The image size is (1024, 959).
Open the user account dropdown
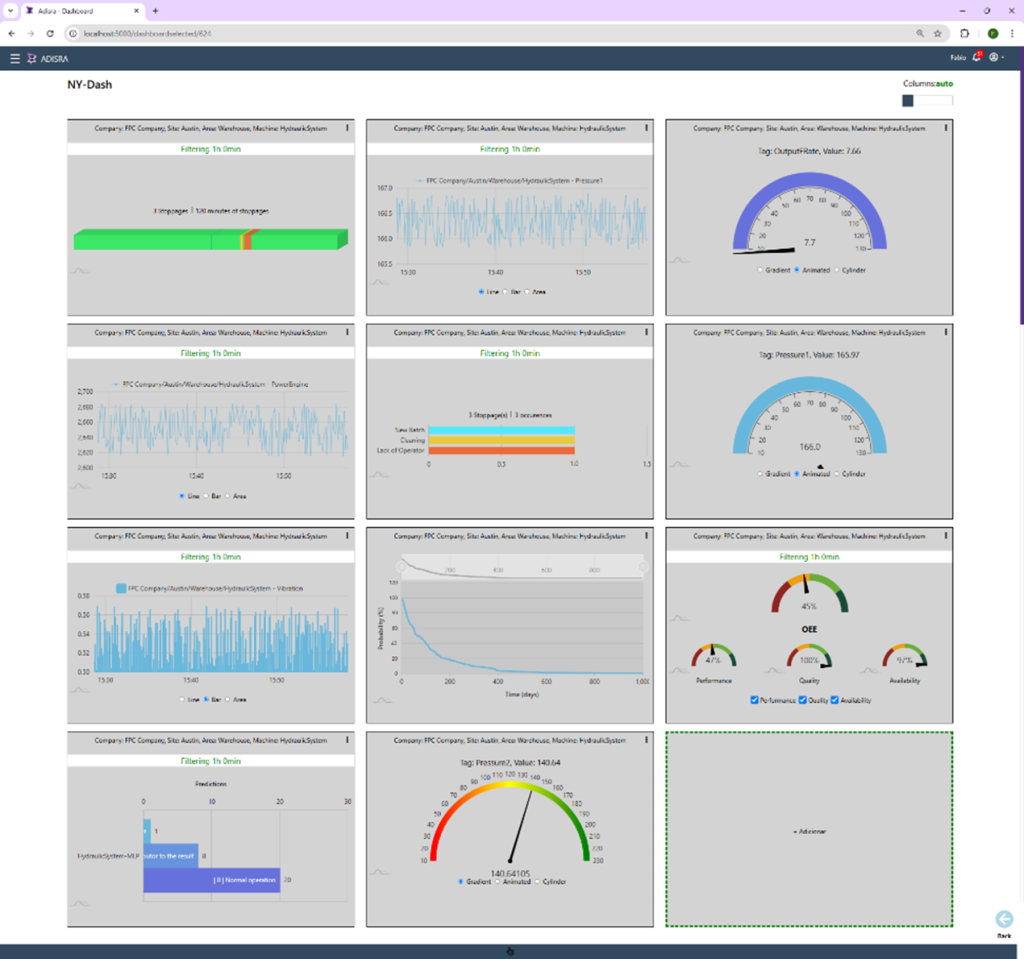[x=996, y=58]
